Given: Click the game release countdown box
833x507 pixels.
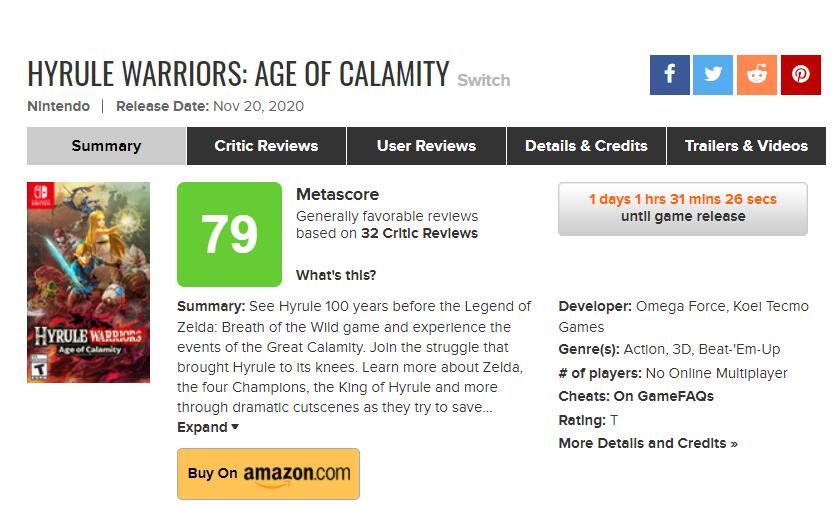Looking at the screenshot, I should [682, 208].
